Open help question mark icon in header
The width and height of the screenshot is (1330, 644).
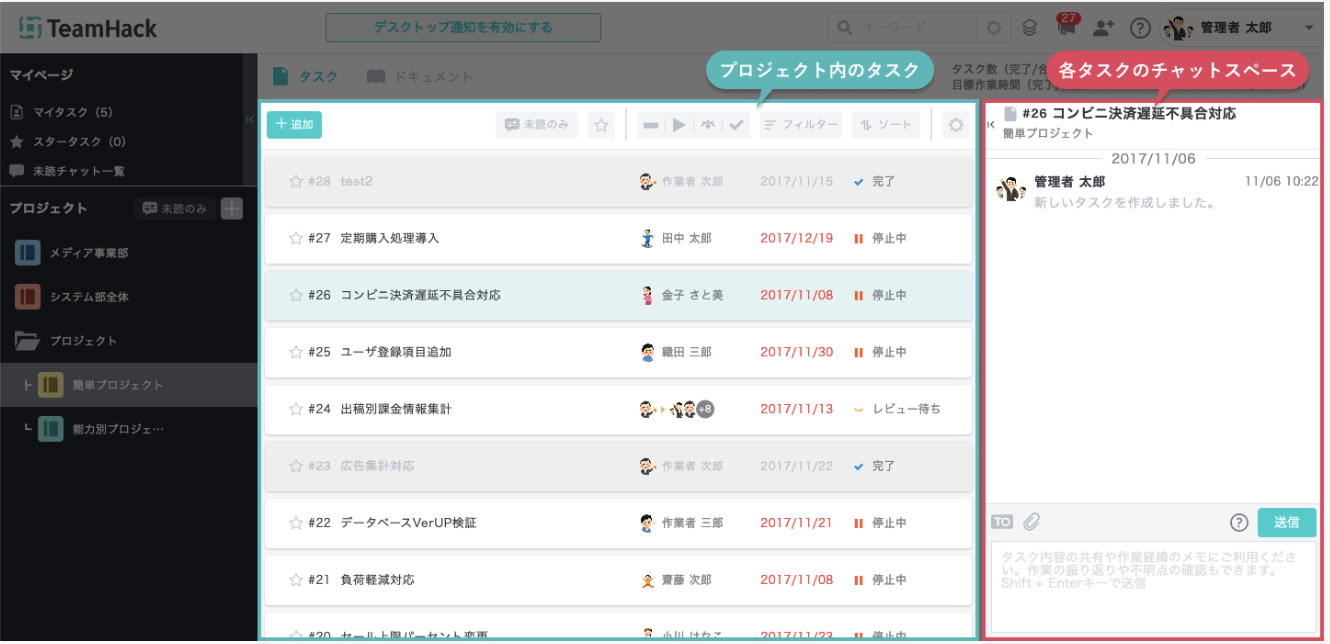(x=1139, y=28)
